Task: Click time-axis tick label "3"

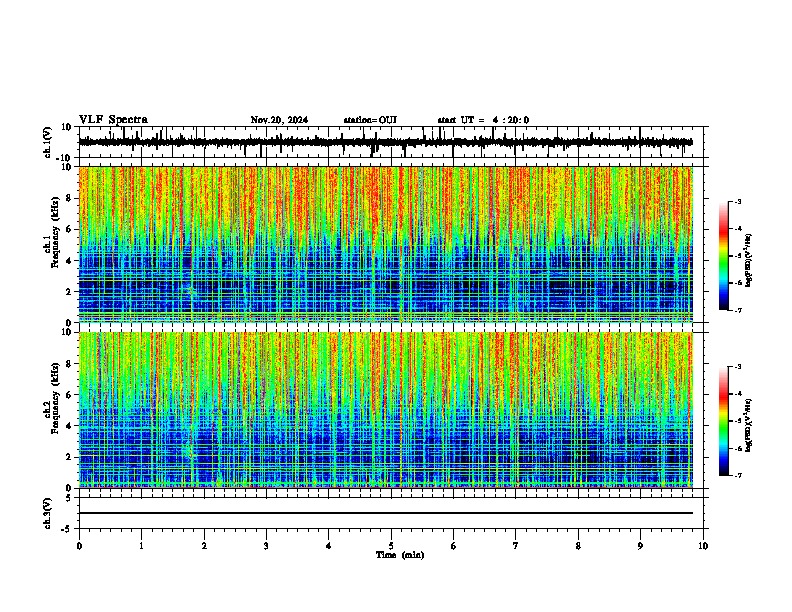Action: [x=266, y=546]
